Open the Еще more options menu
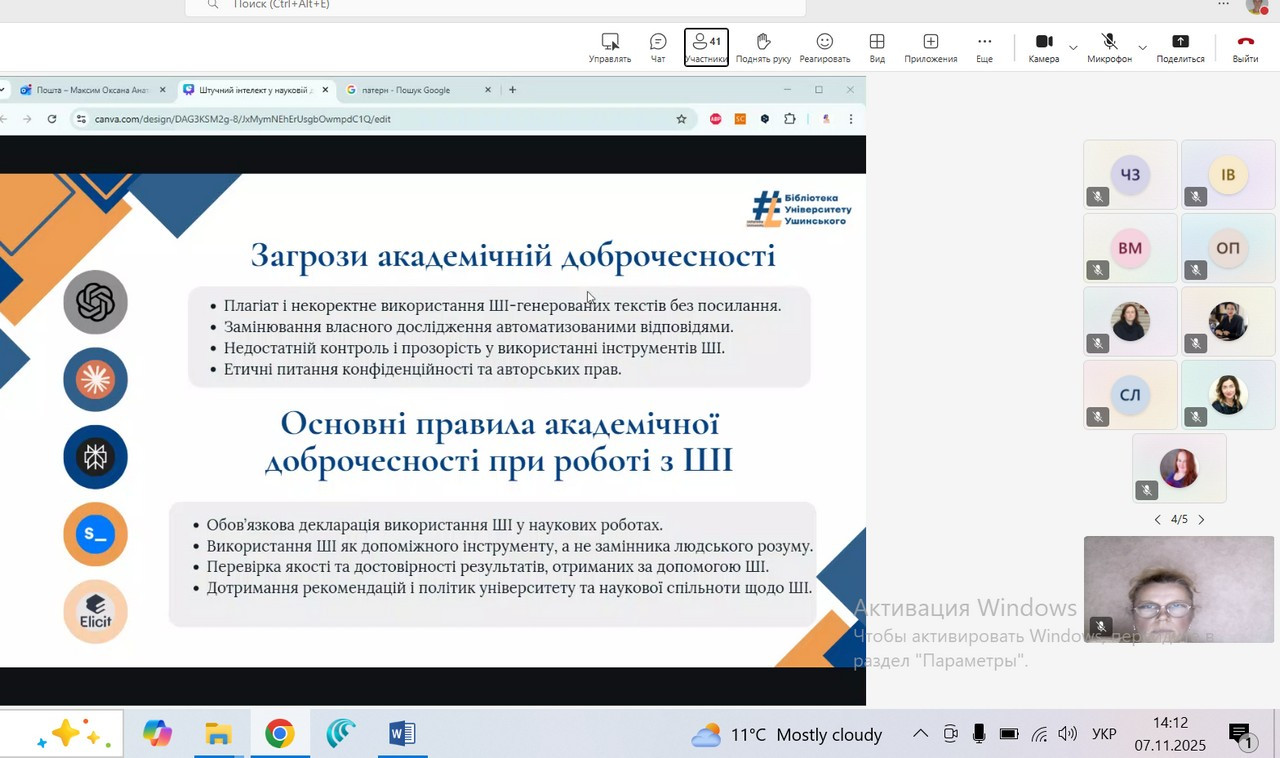1280x758 pixels. pyautogui.click(x=984, y=46)
